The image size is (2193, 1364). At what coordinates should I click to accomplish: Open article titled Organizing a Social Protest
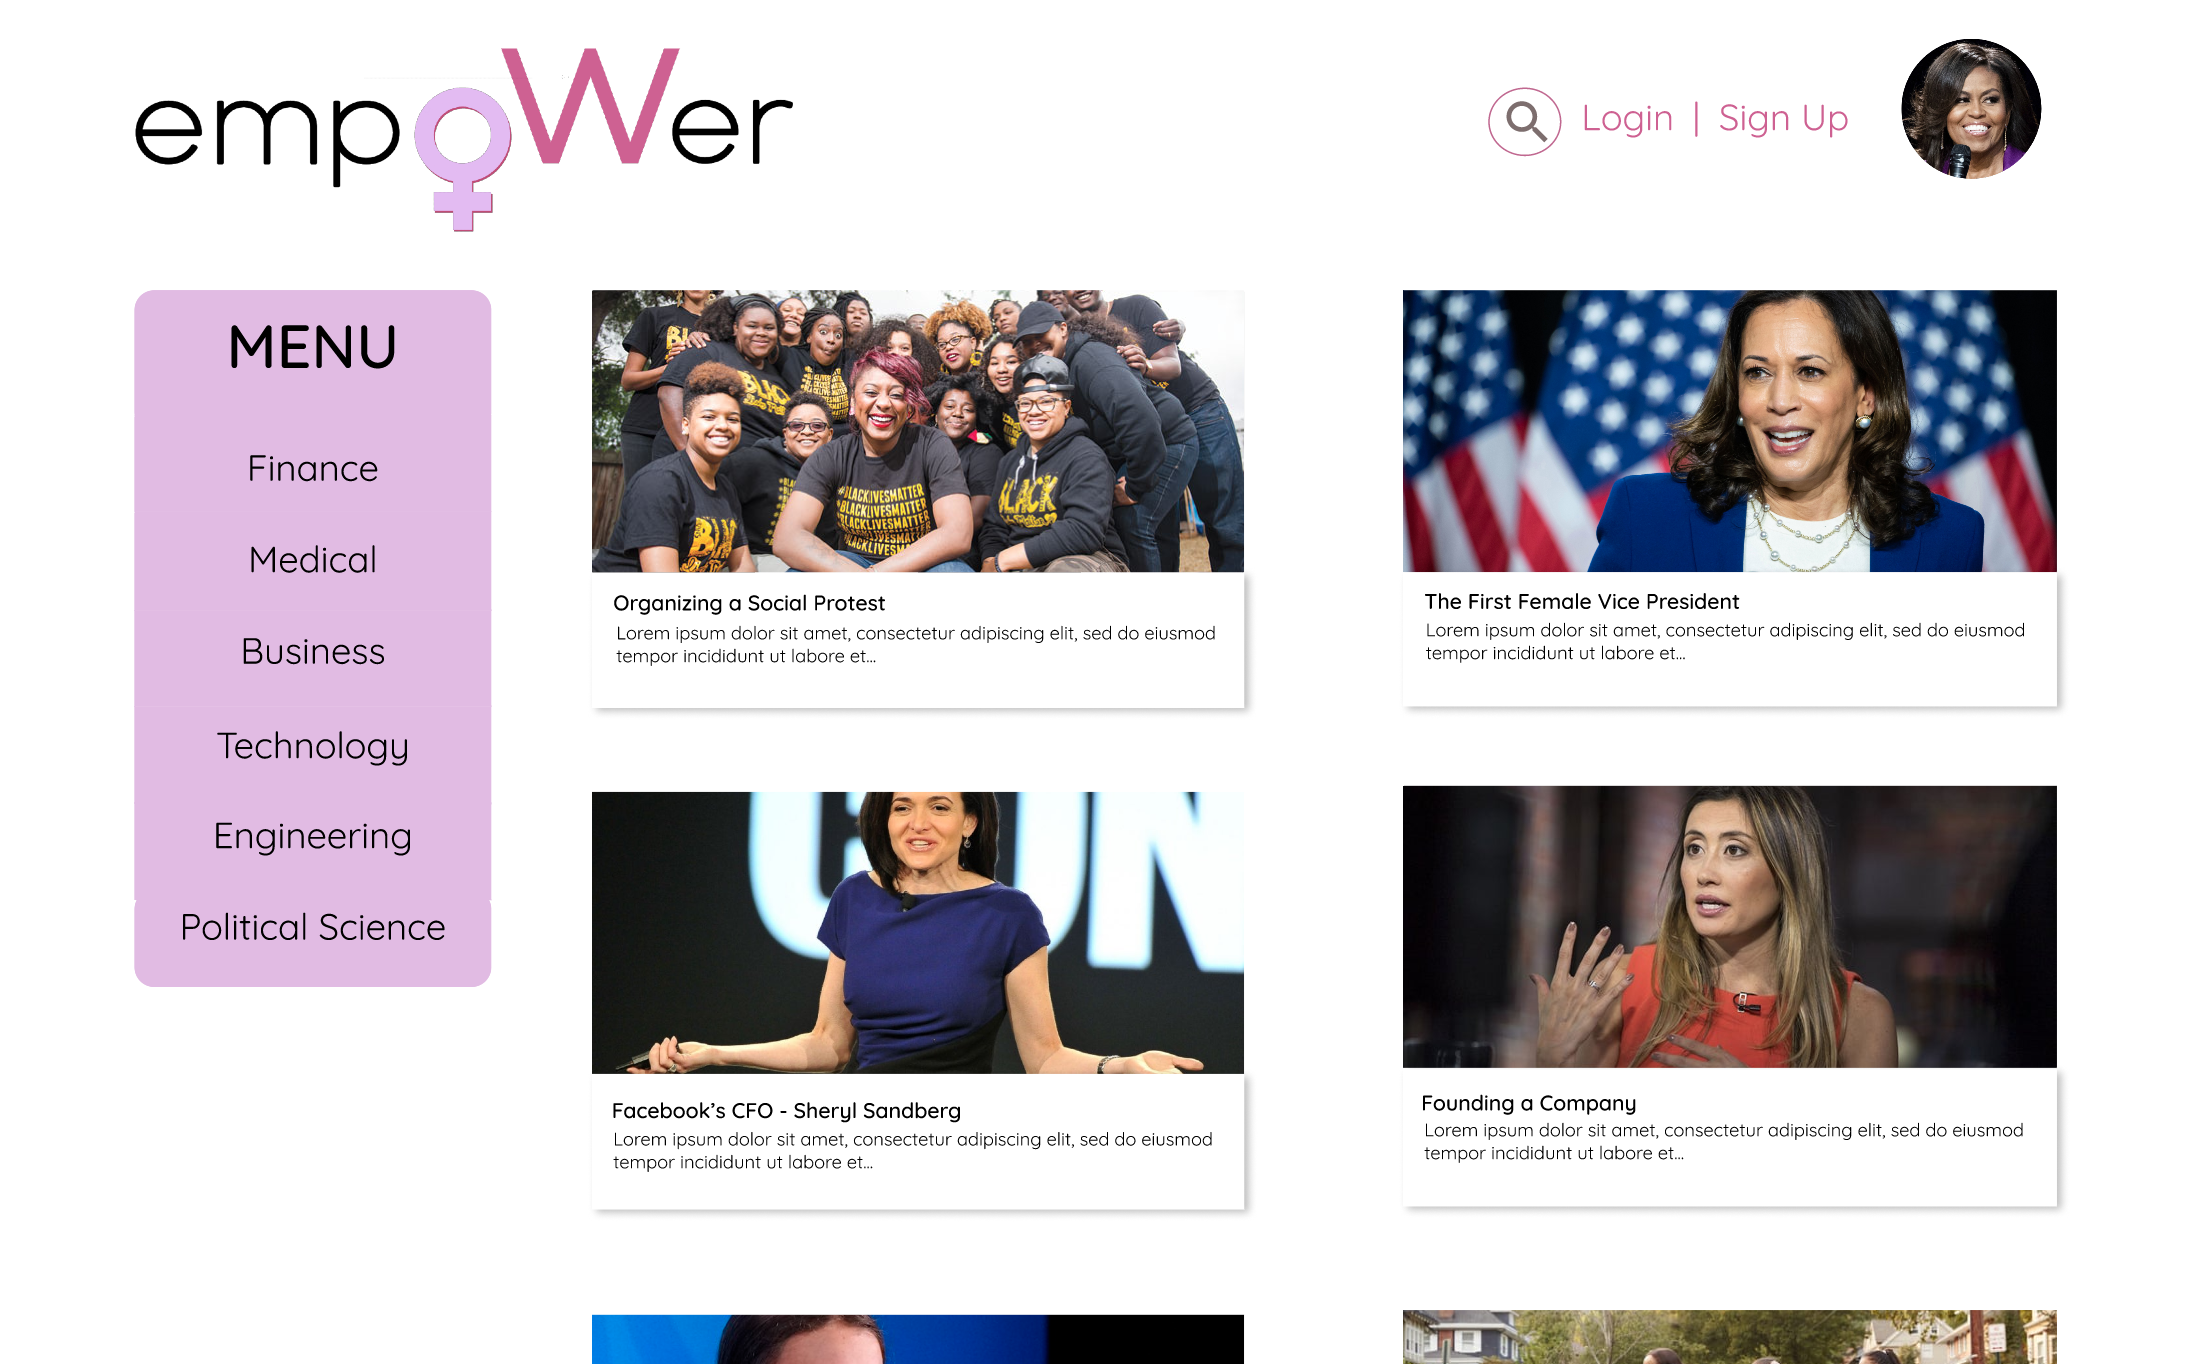click(749, 603)
